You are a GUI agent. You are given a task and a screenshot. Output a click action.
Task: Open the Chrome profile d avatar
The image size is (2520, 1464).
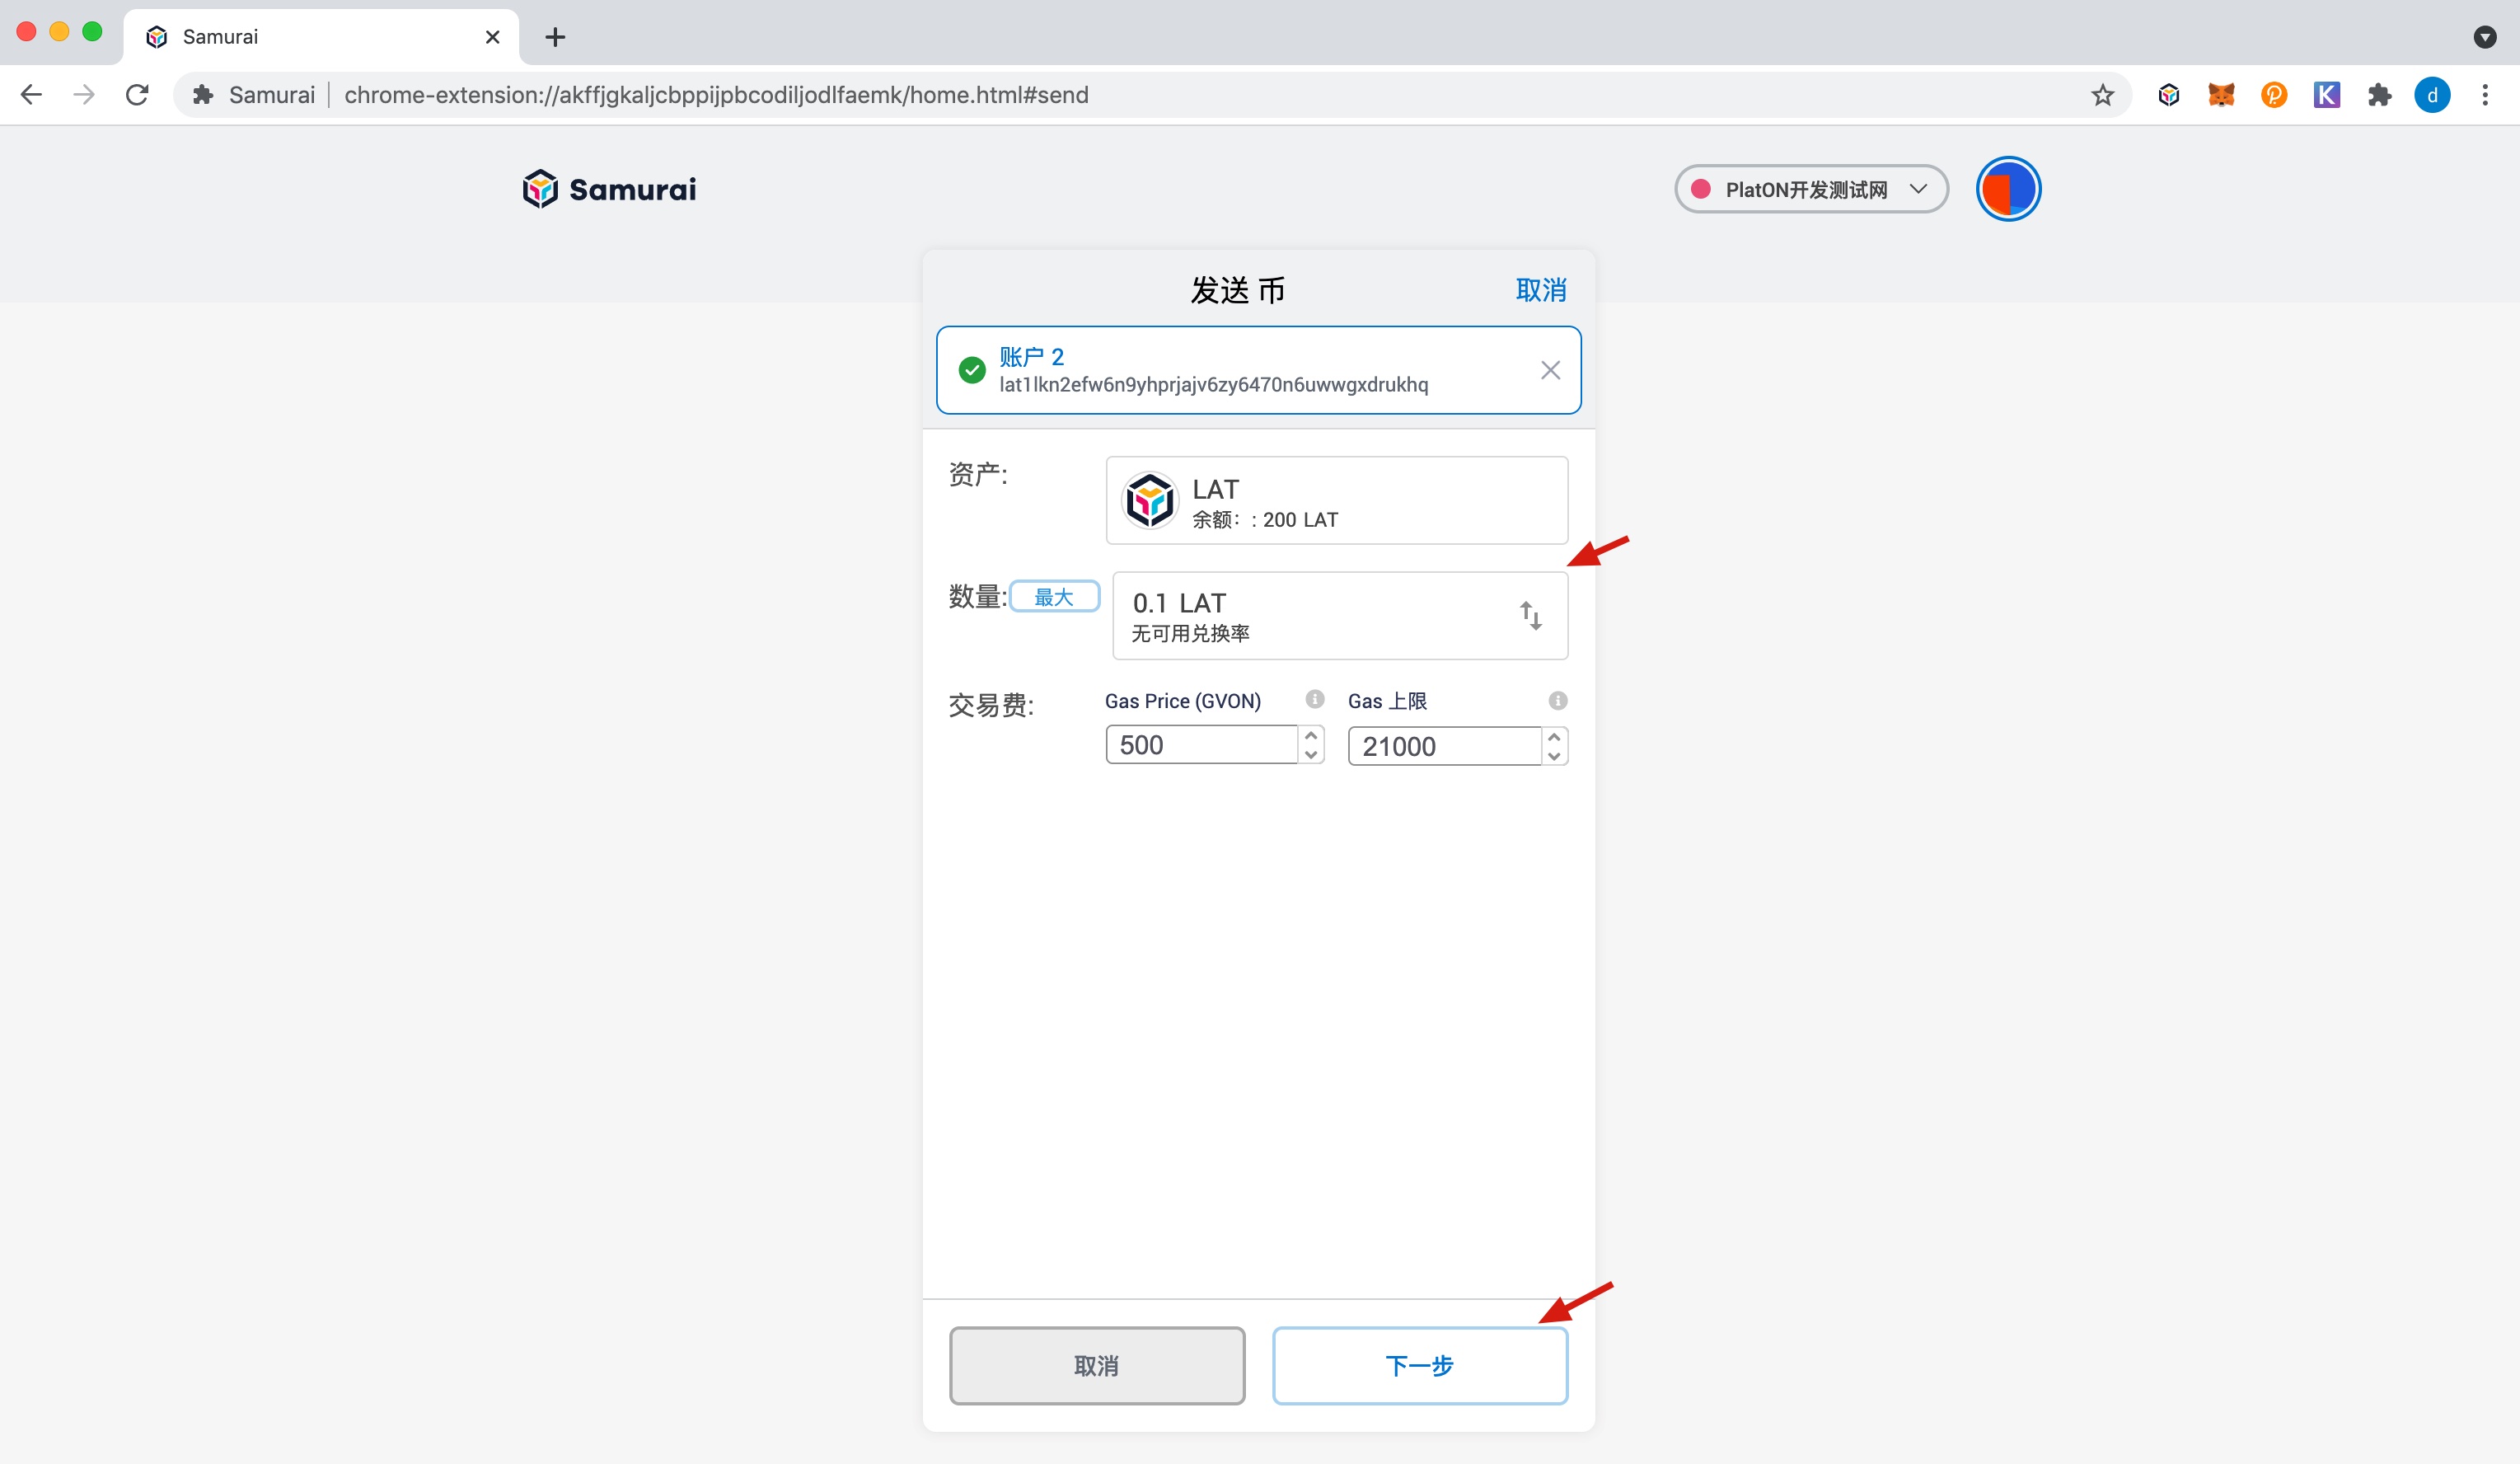(x=2432, y=95)
